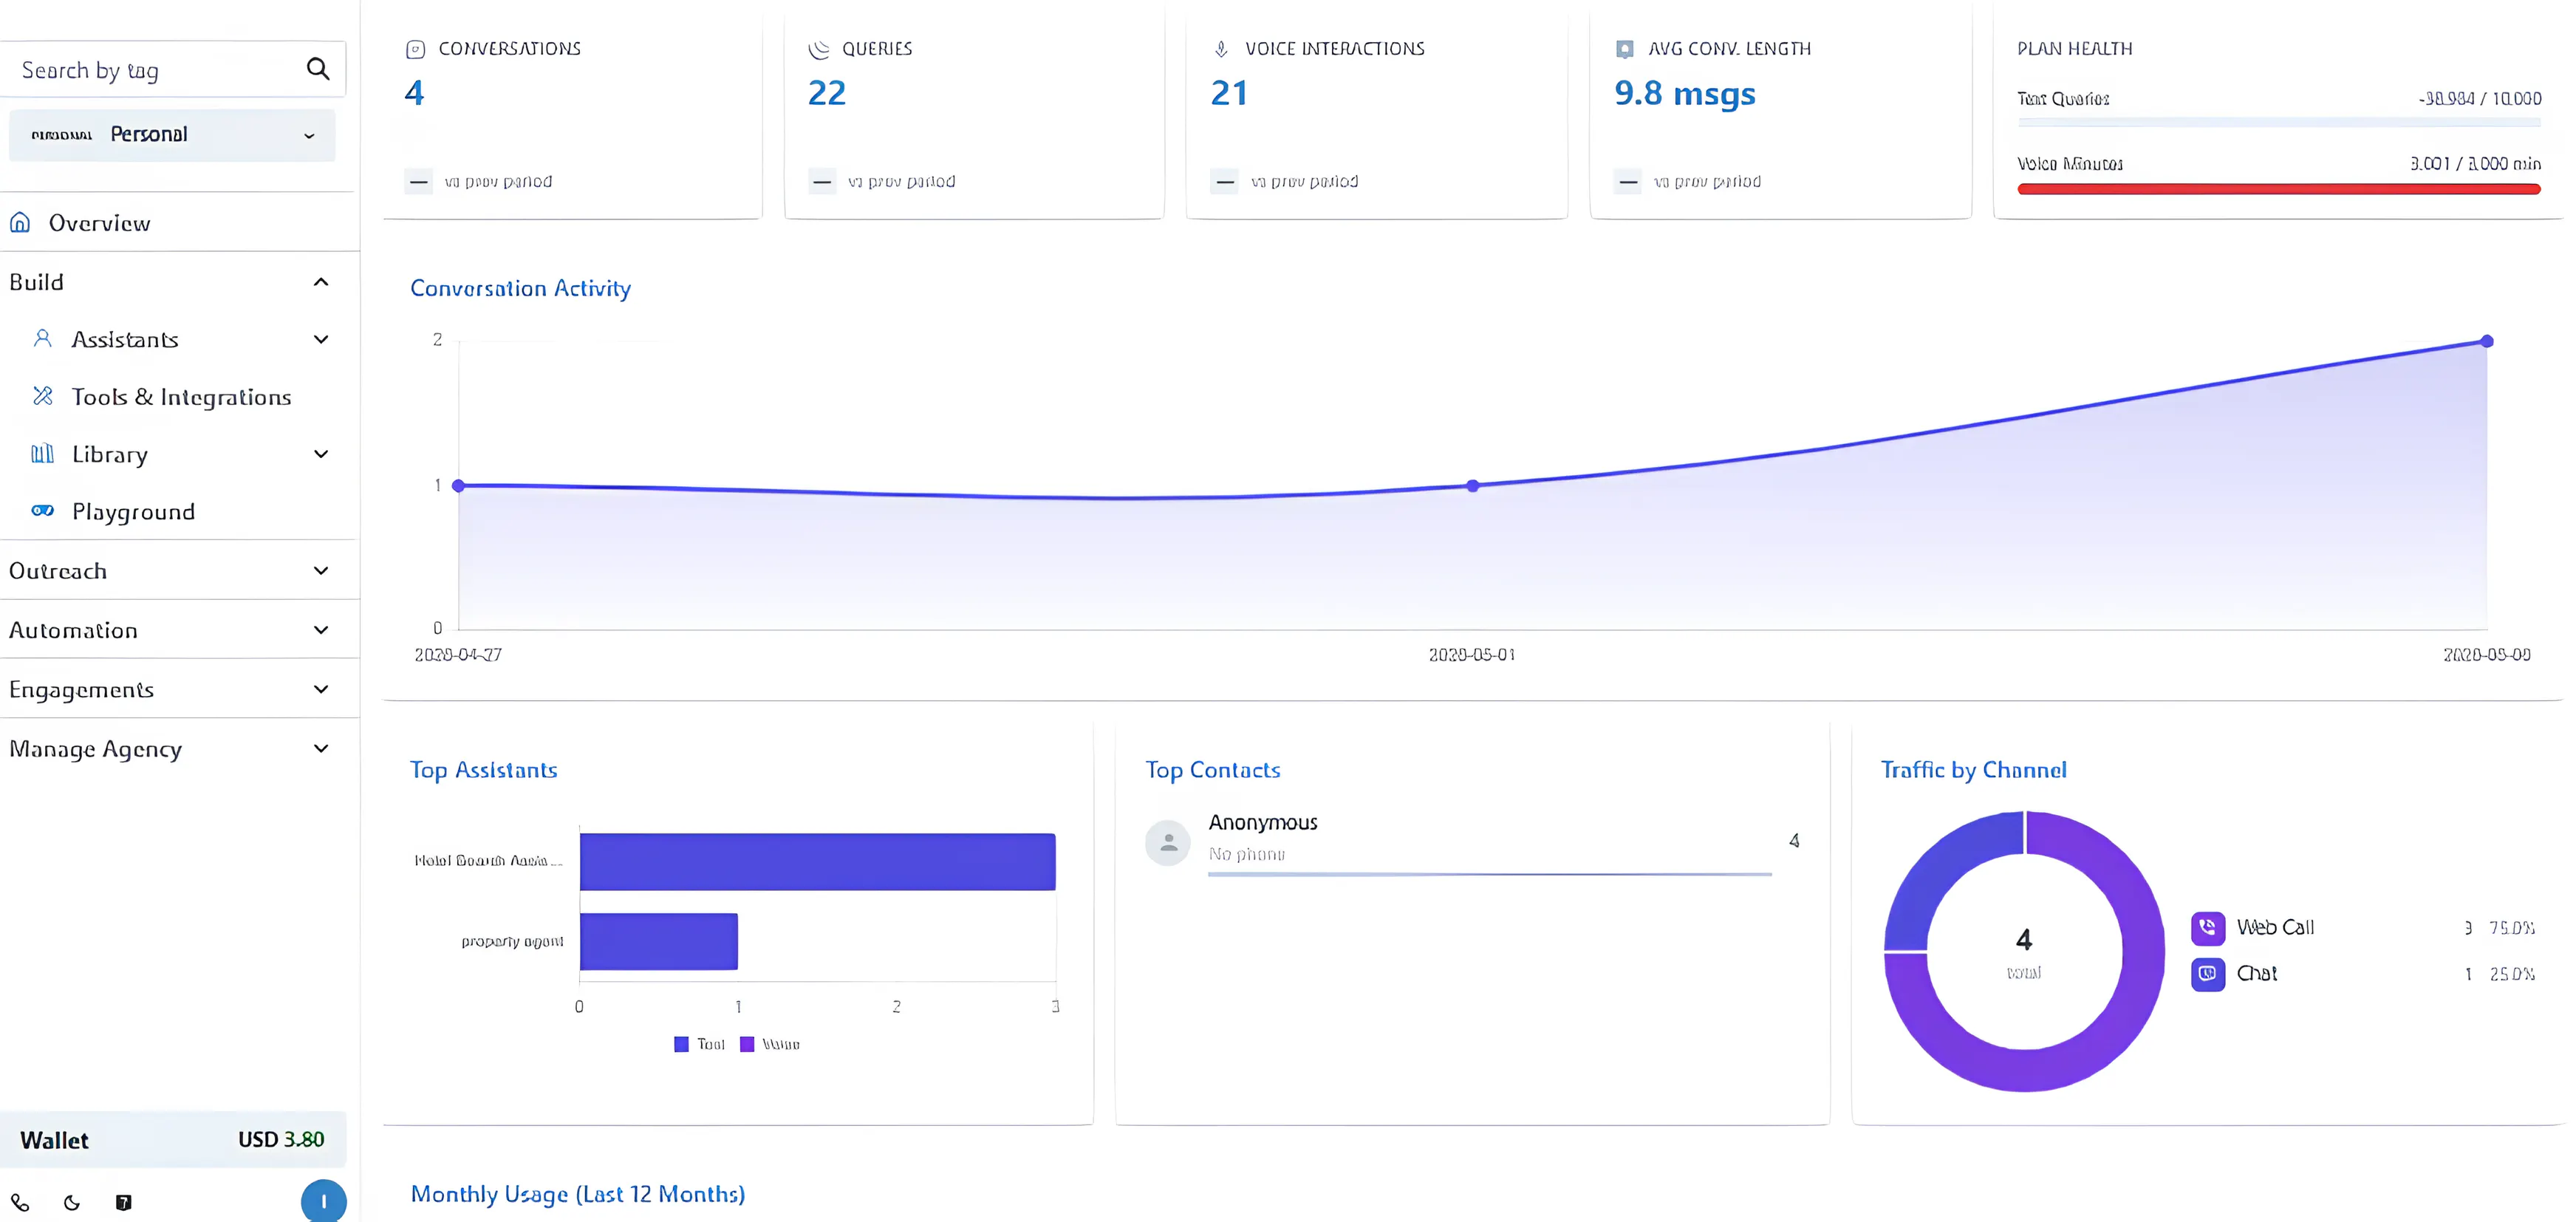Expand the Assistants submenu chevron
Image resolution: width=2576 pixels, height=1222 pixels.
(x=321, y=340)
